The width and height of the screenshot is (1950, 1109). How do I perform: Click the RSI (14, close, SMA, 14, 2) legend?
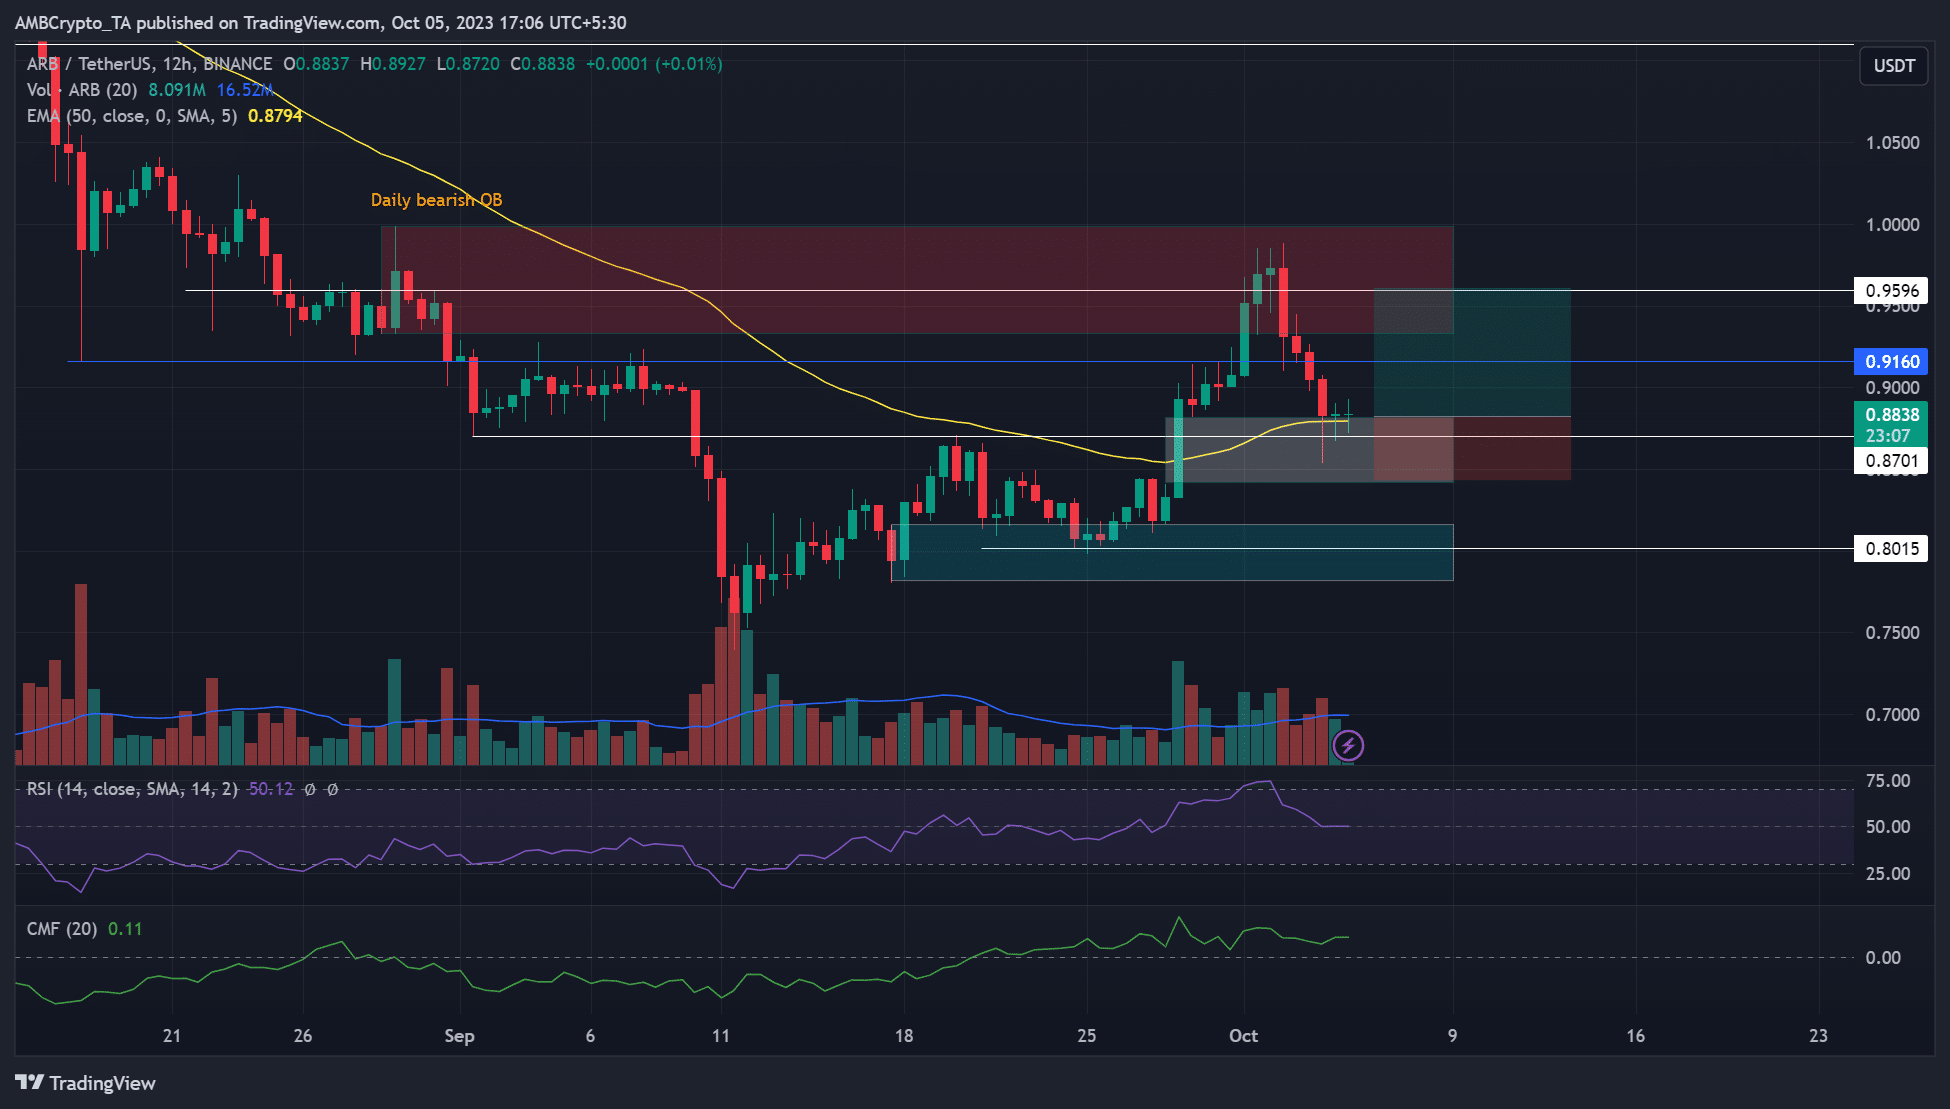pos(132,789)
